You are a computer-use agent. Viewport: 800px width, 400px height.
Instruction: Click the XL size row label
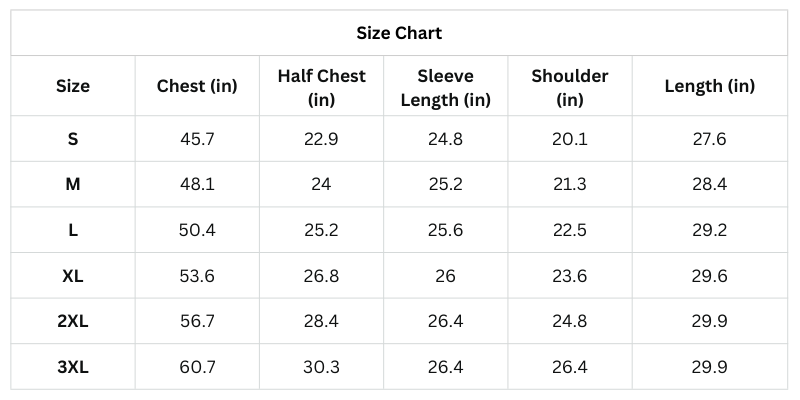pos(73,276)
